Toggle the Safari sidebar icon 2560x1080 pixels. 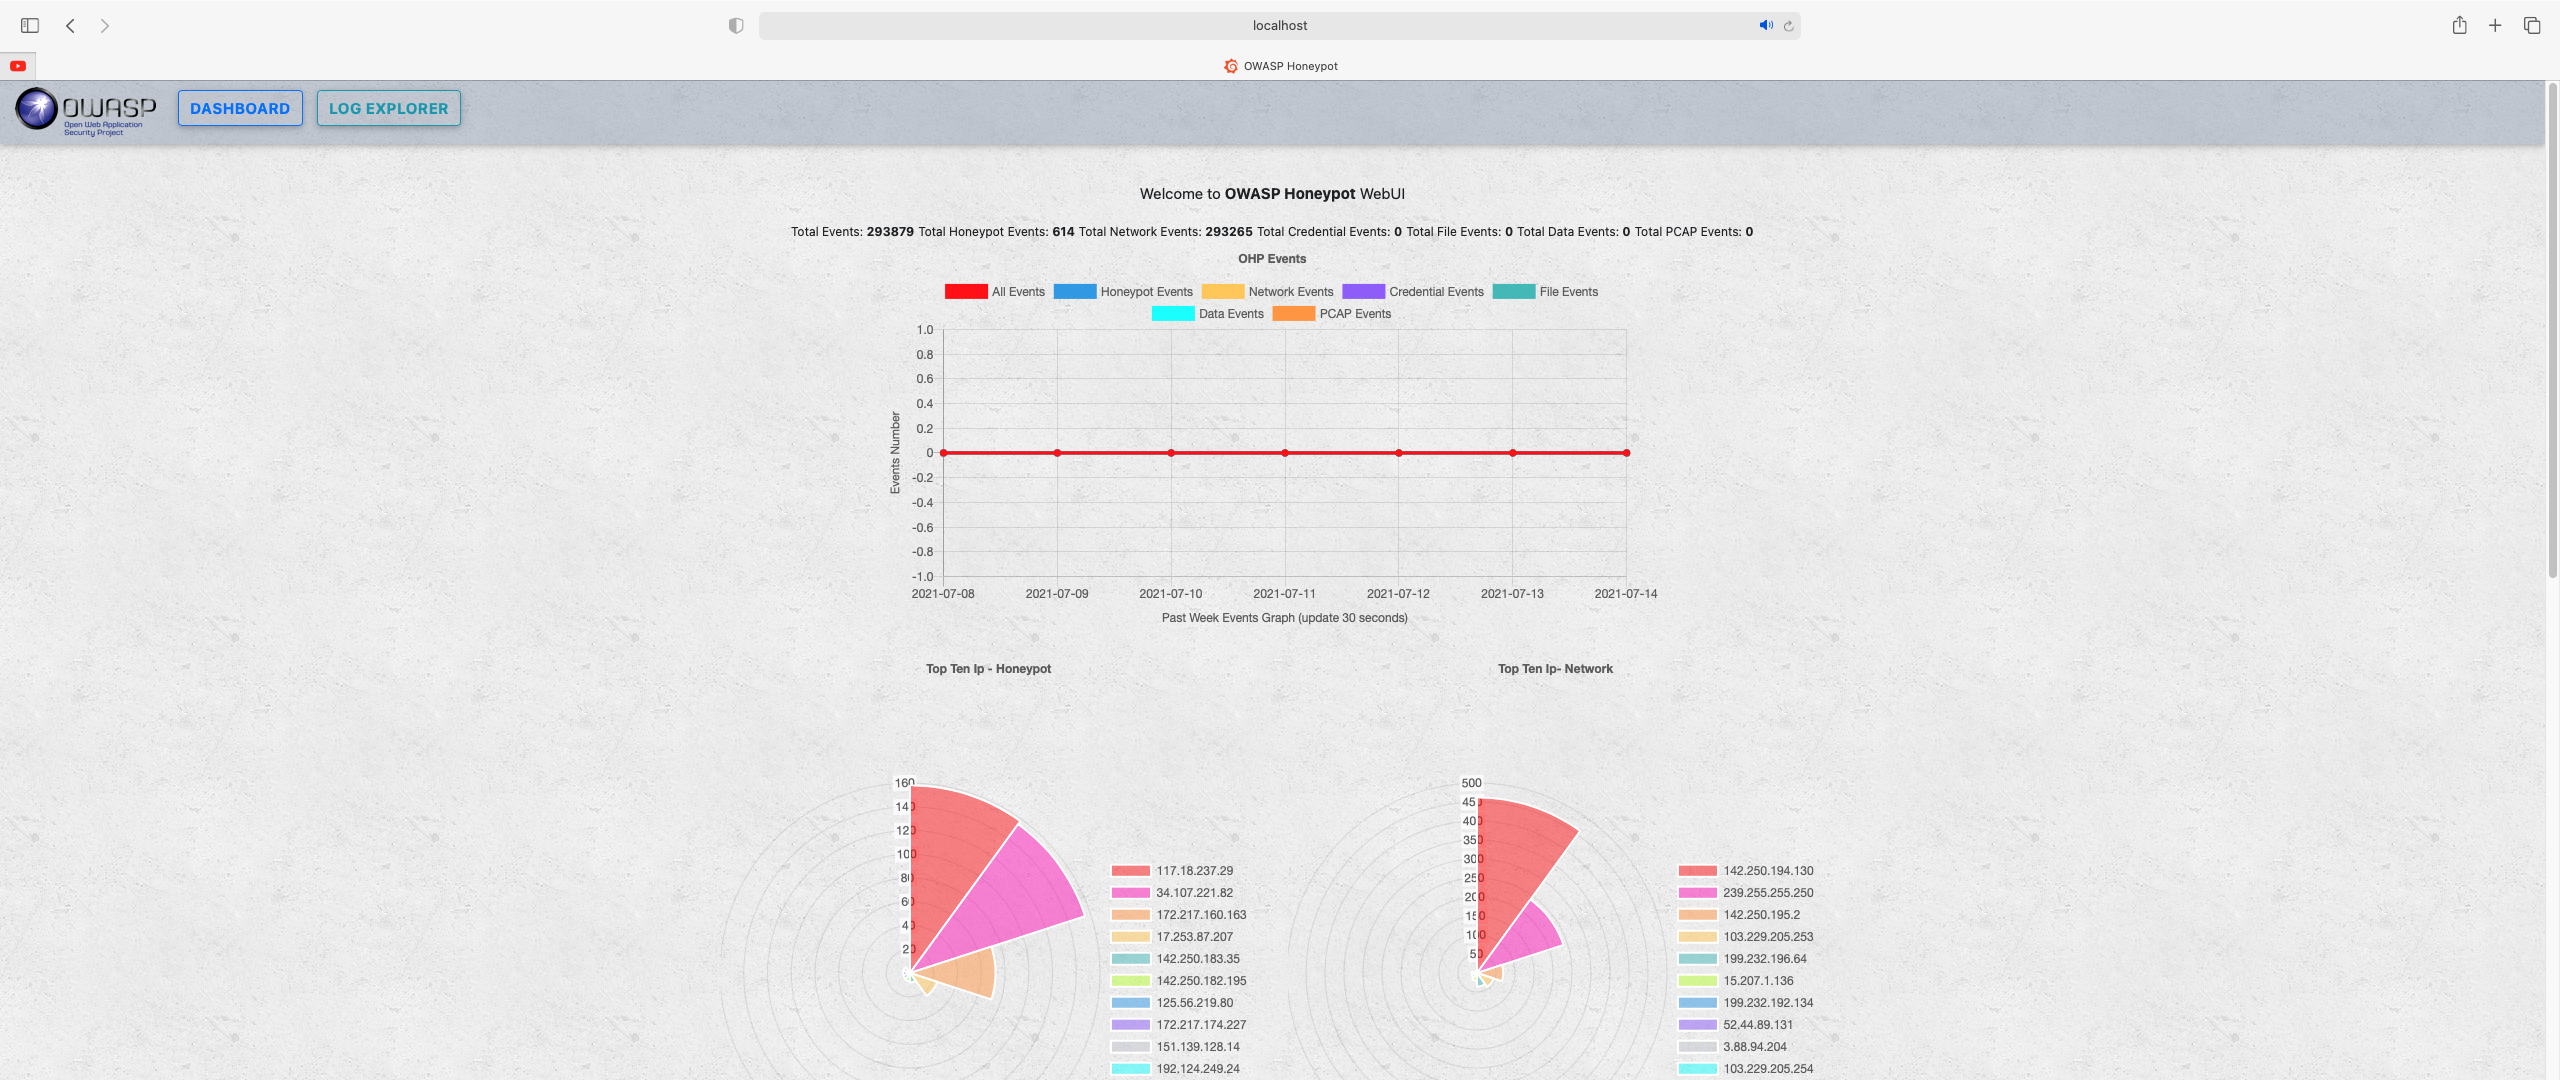point(30,26)
